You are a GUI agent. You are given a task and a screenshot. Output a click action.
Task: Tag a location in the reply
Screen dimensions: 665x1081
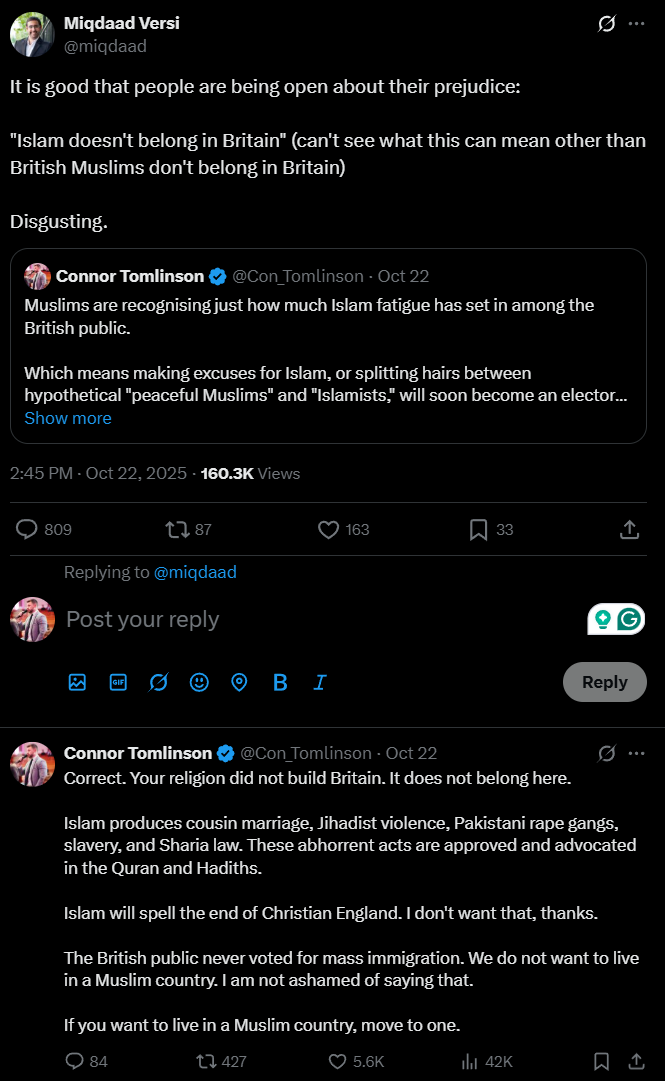pyautogui.click(x=239, y=682)
